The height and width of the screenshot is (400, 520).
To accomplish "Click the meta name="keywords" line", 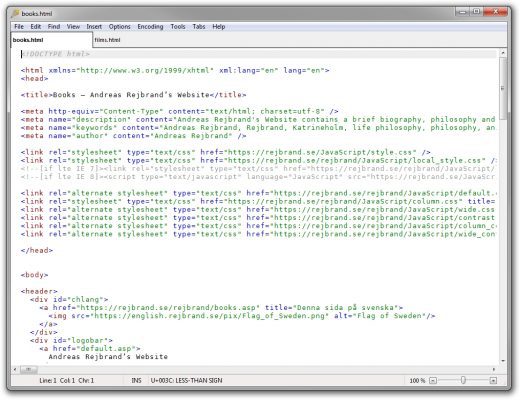I will click(x=258, y=128).
